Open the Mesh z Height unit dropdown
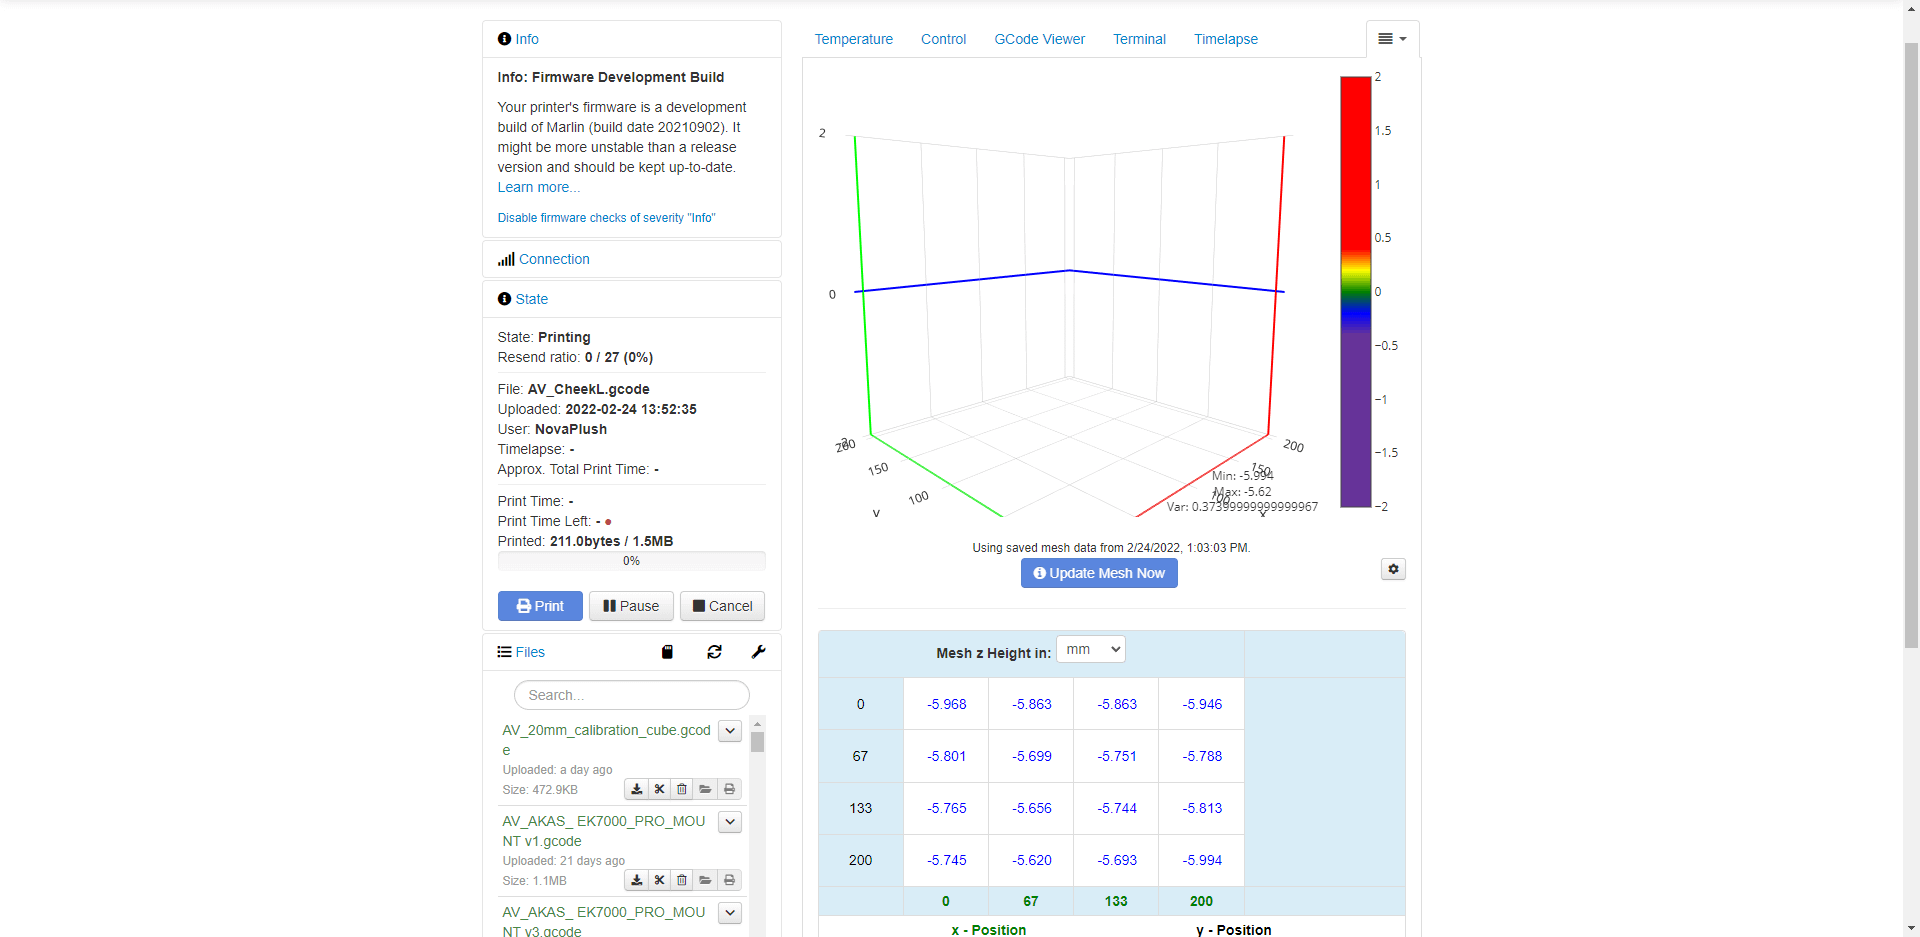The image size is (1920, 937). 1091,650
